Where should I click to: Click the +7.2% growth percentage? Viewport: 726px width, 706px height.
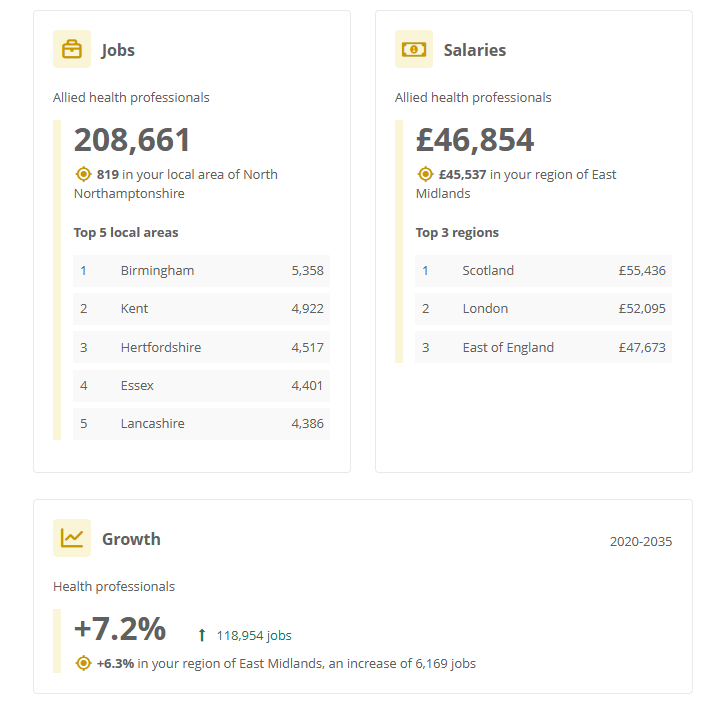click(x=120, y=629)
